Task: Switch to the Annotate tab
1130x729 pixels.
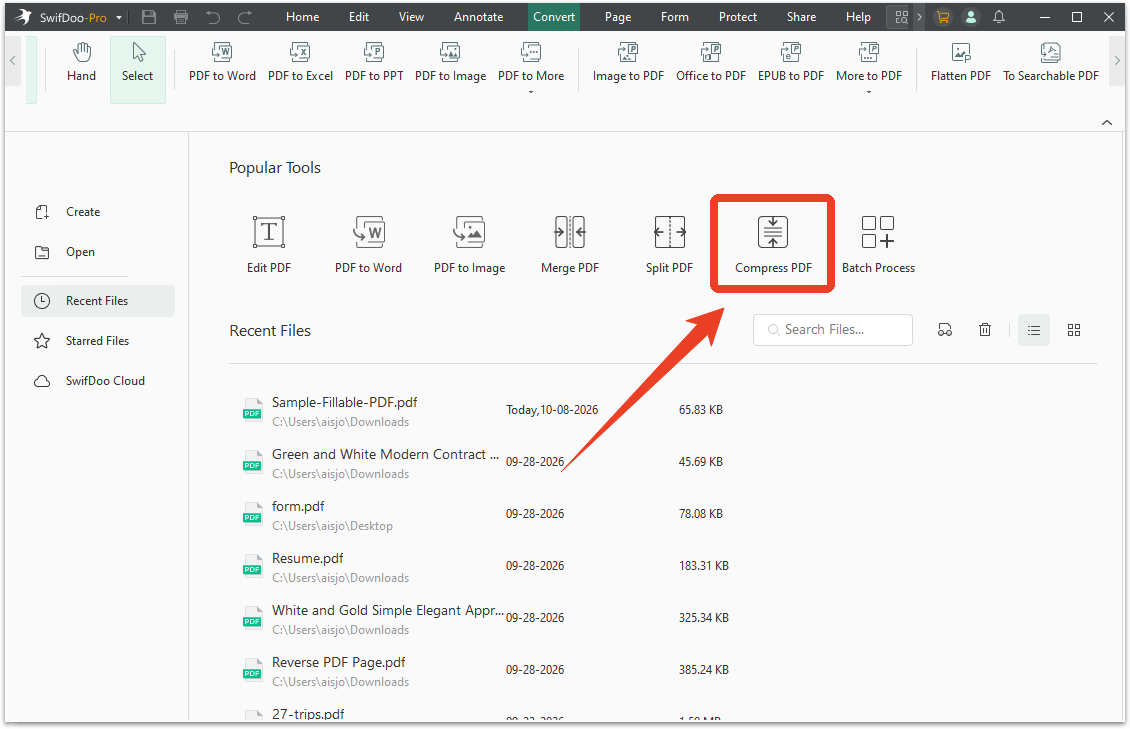Action: (479, 17)
